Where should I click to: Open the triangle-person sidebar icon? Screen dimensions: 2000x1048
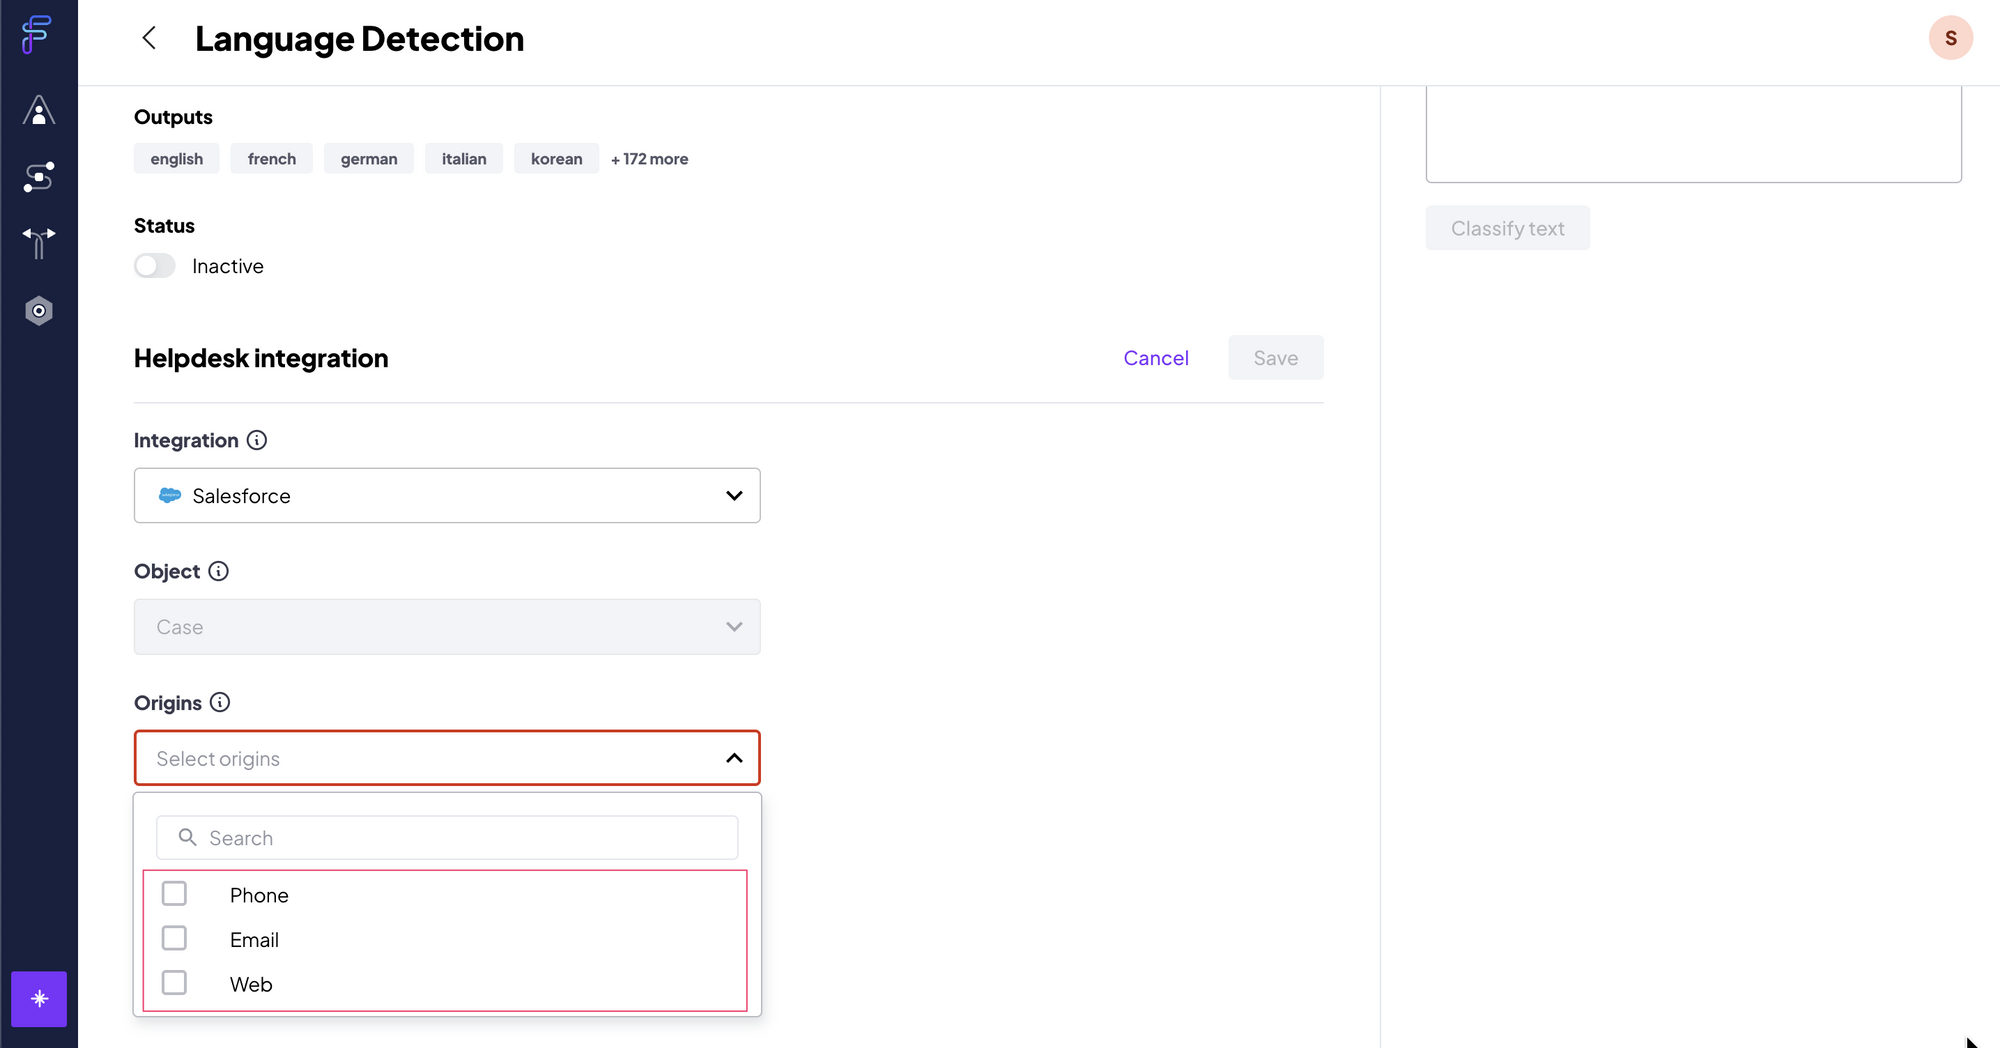point(38,110)
